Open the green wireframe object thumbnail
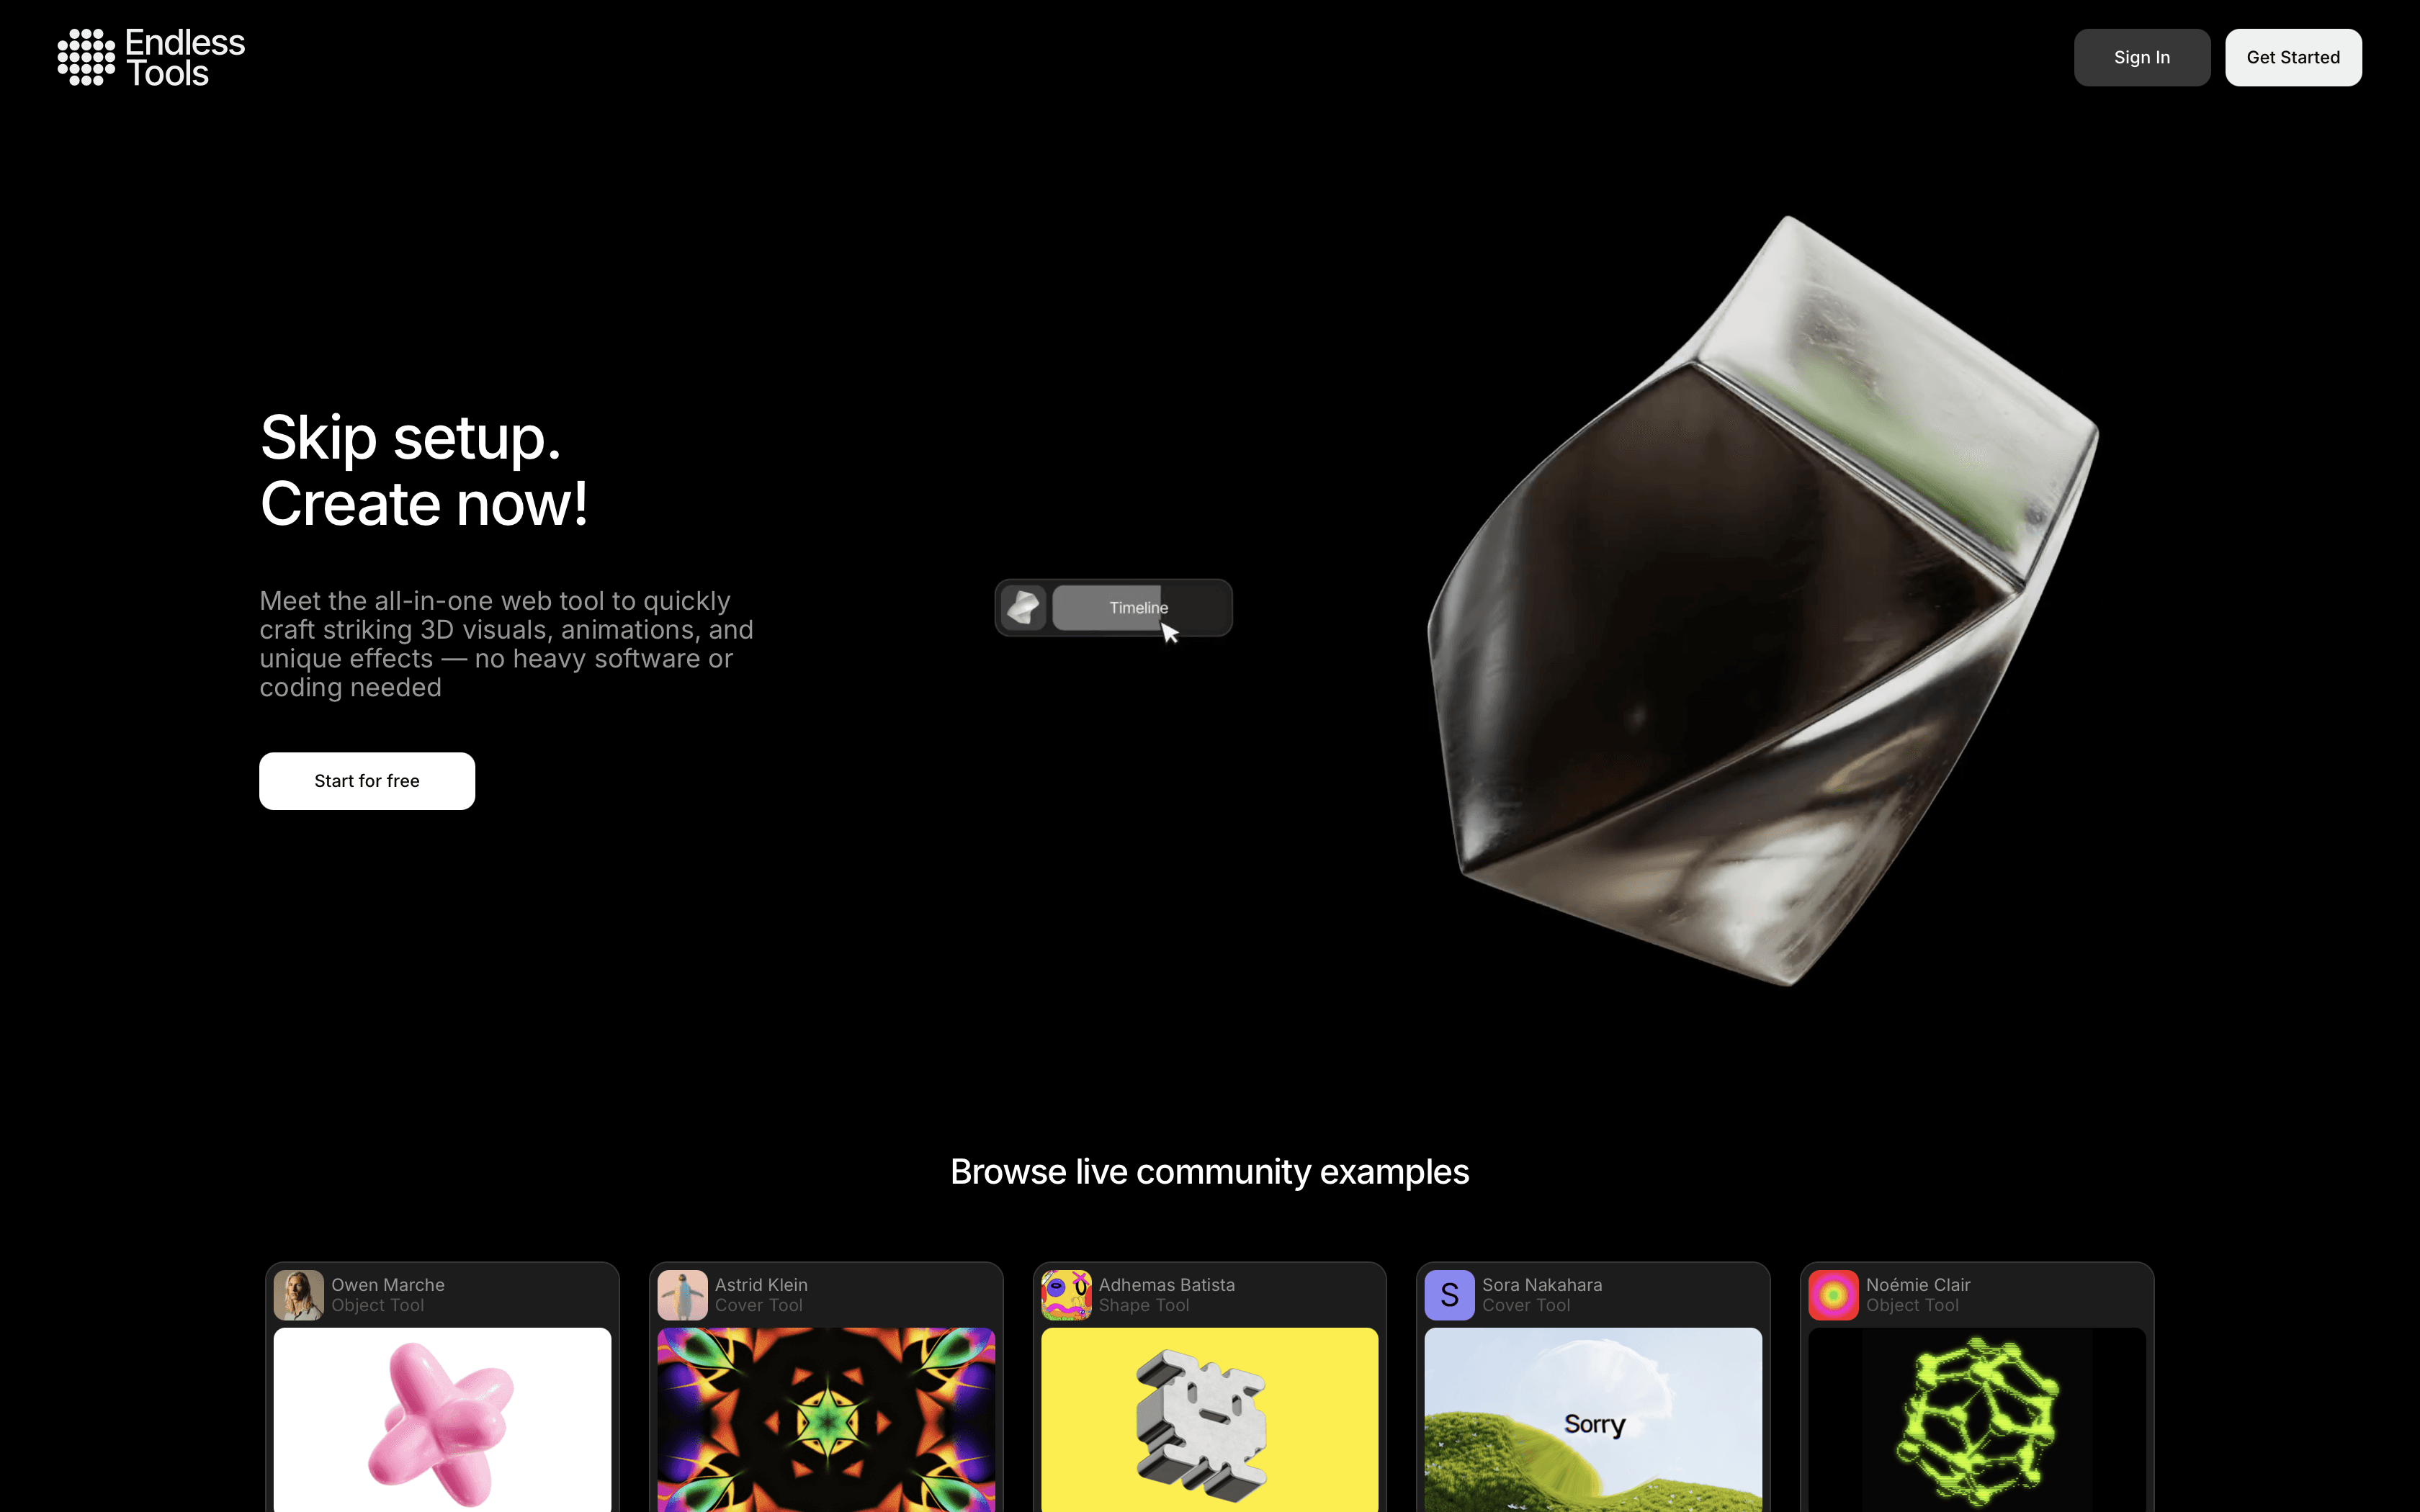This screenshot has width=2420, height=1512. [x=1977, y=1420]
